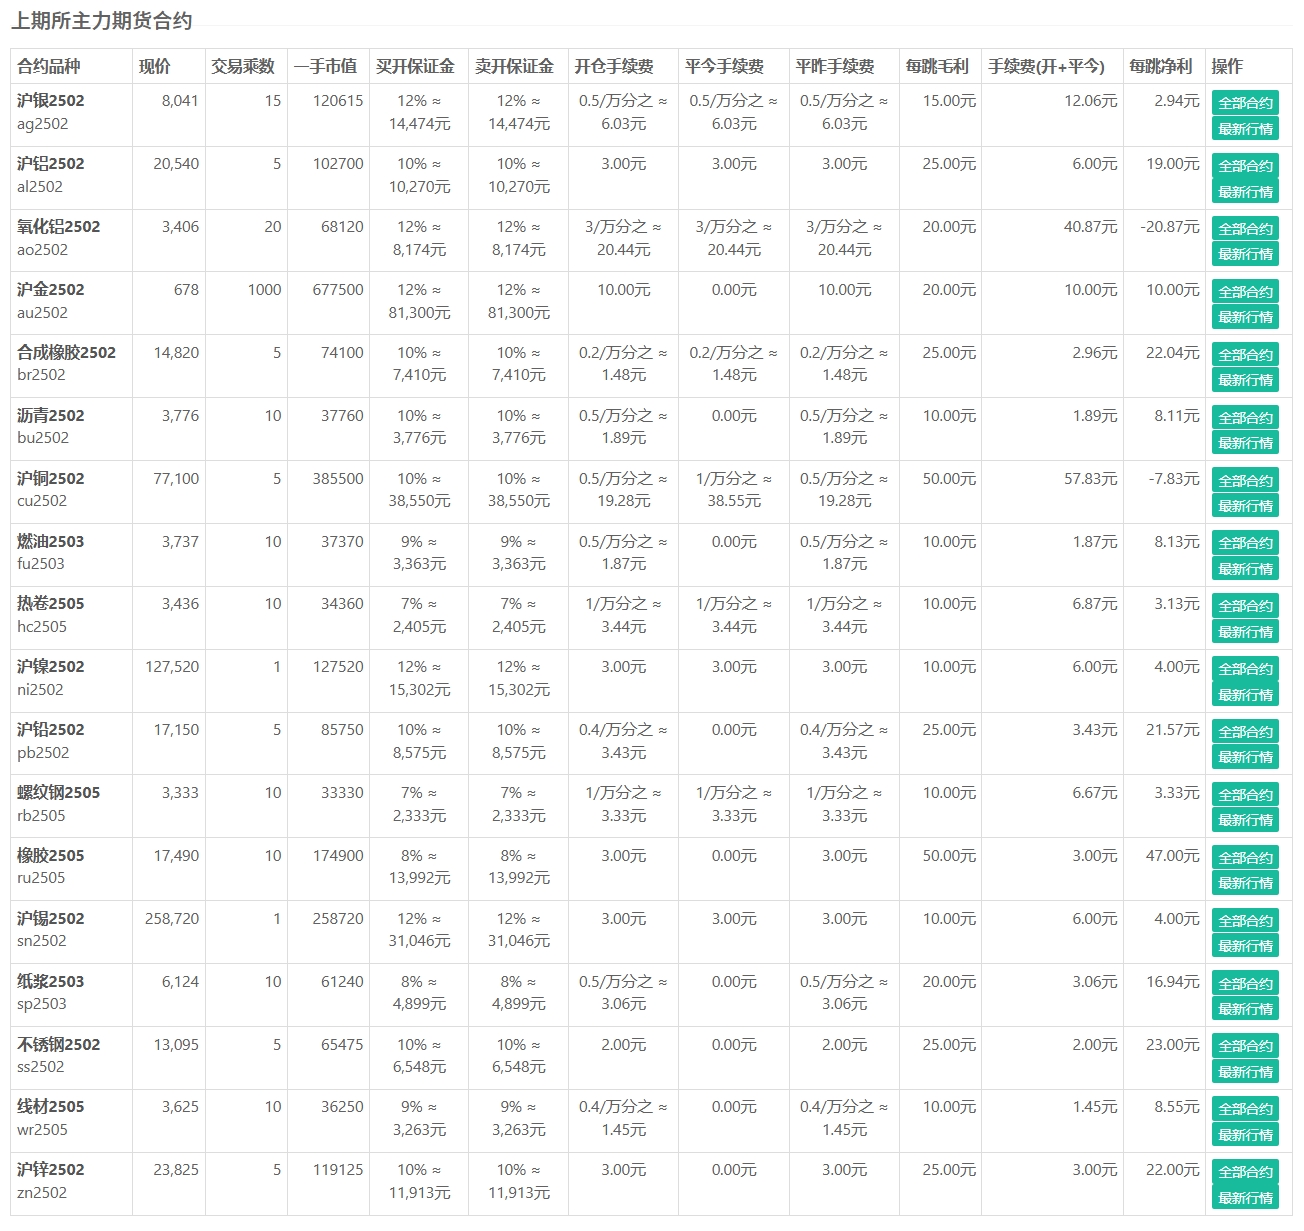Screen dimensions: 1304x1231
Task: Click 全部合约 in 合成橡胶2502 row
Action: (1245, 355)
